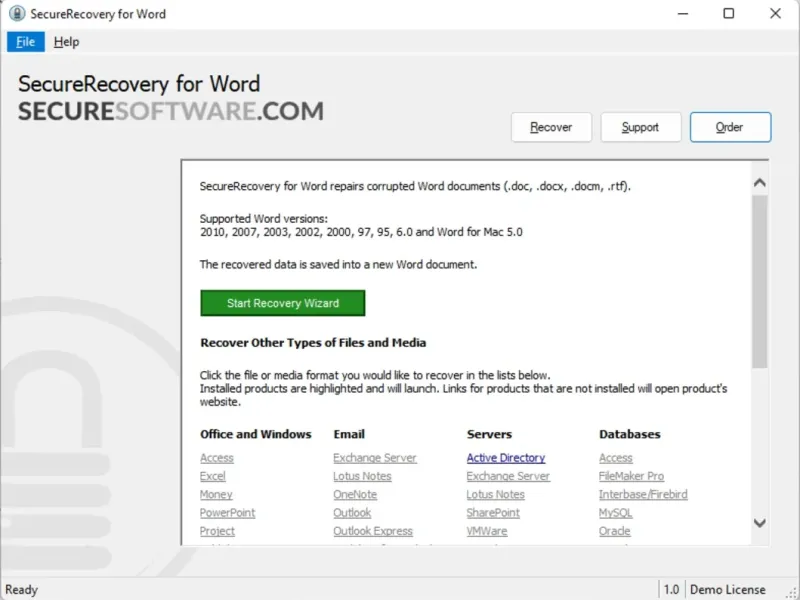Click the Order button
Image resolution: width=800 pixels, height=600 pixels.
(730, 127)
